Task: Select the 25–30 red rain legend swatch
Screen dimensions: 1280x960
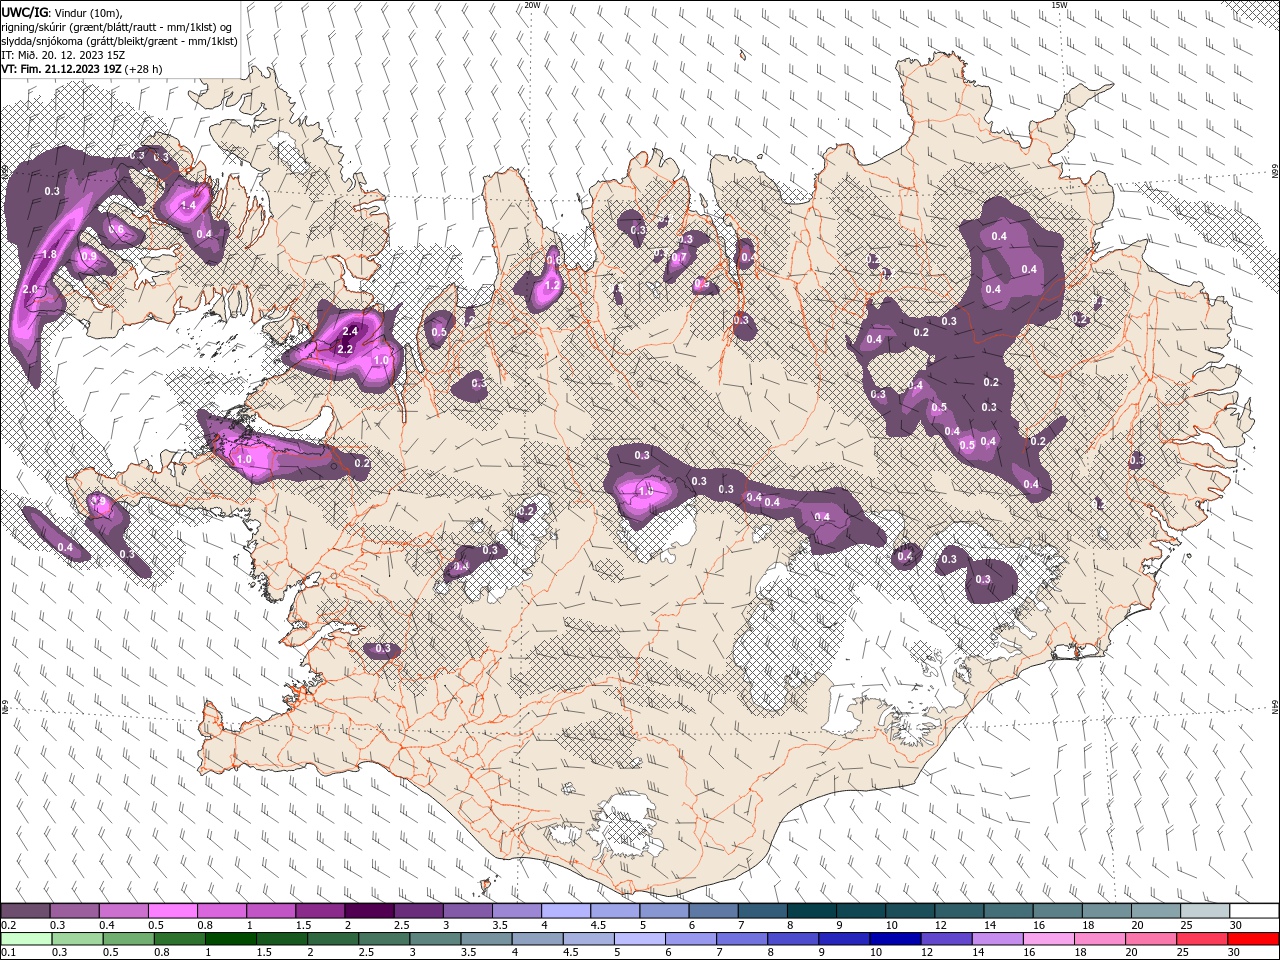Action: pos(1203,939)
